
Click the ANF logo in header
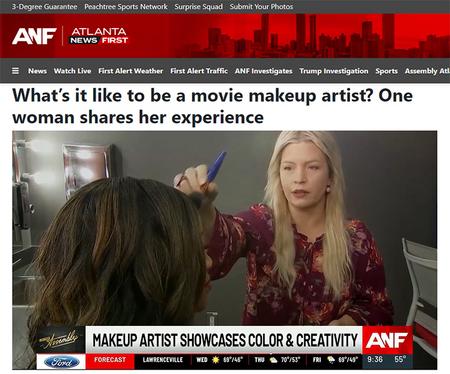(x=34, y=36)
